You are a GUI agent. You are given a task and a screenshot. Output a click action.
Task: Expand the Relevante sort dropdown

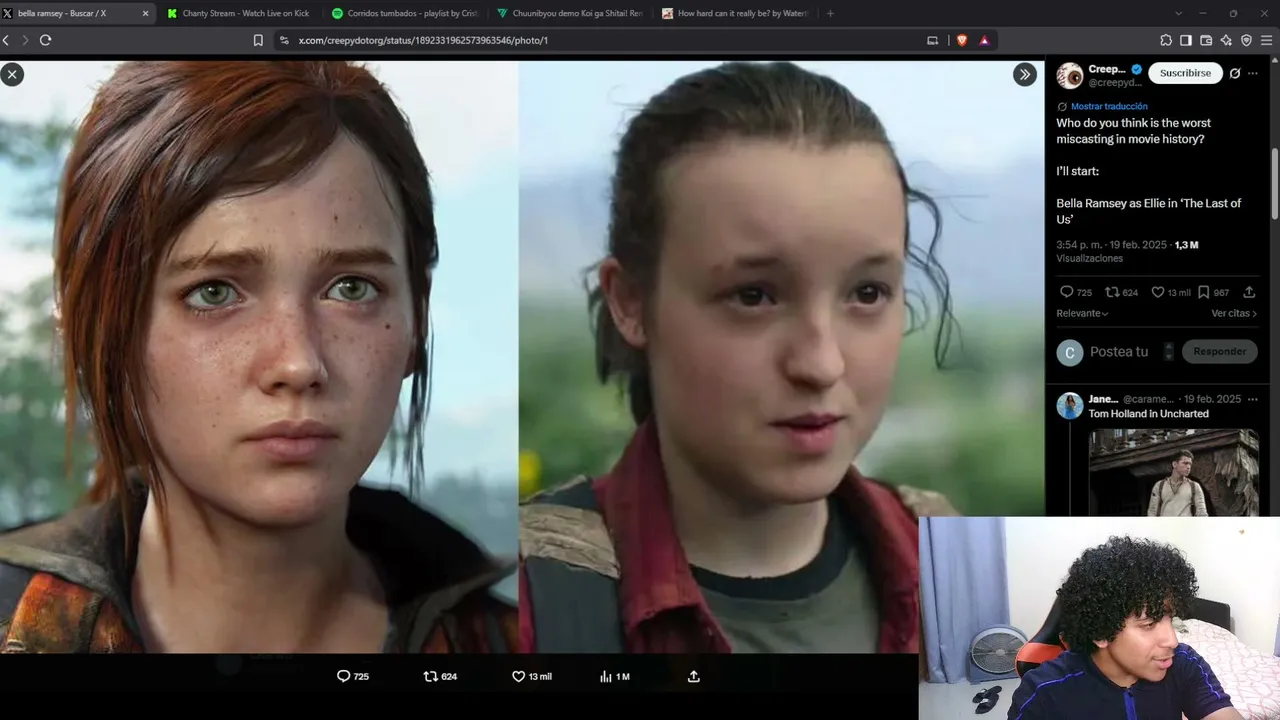[x=1082, y=313]
